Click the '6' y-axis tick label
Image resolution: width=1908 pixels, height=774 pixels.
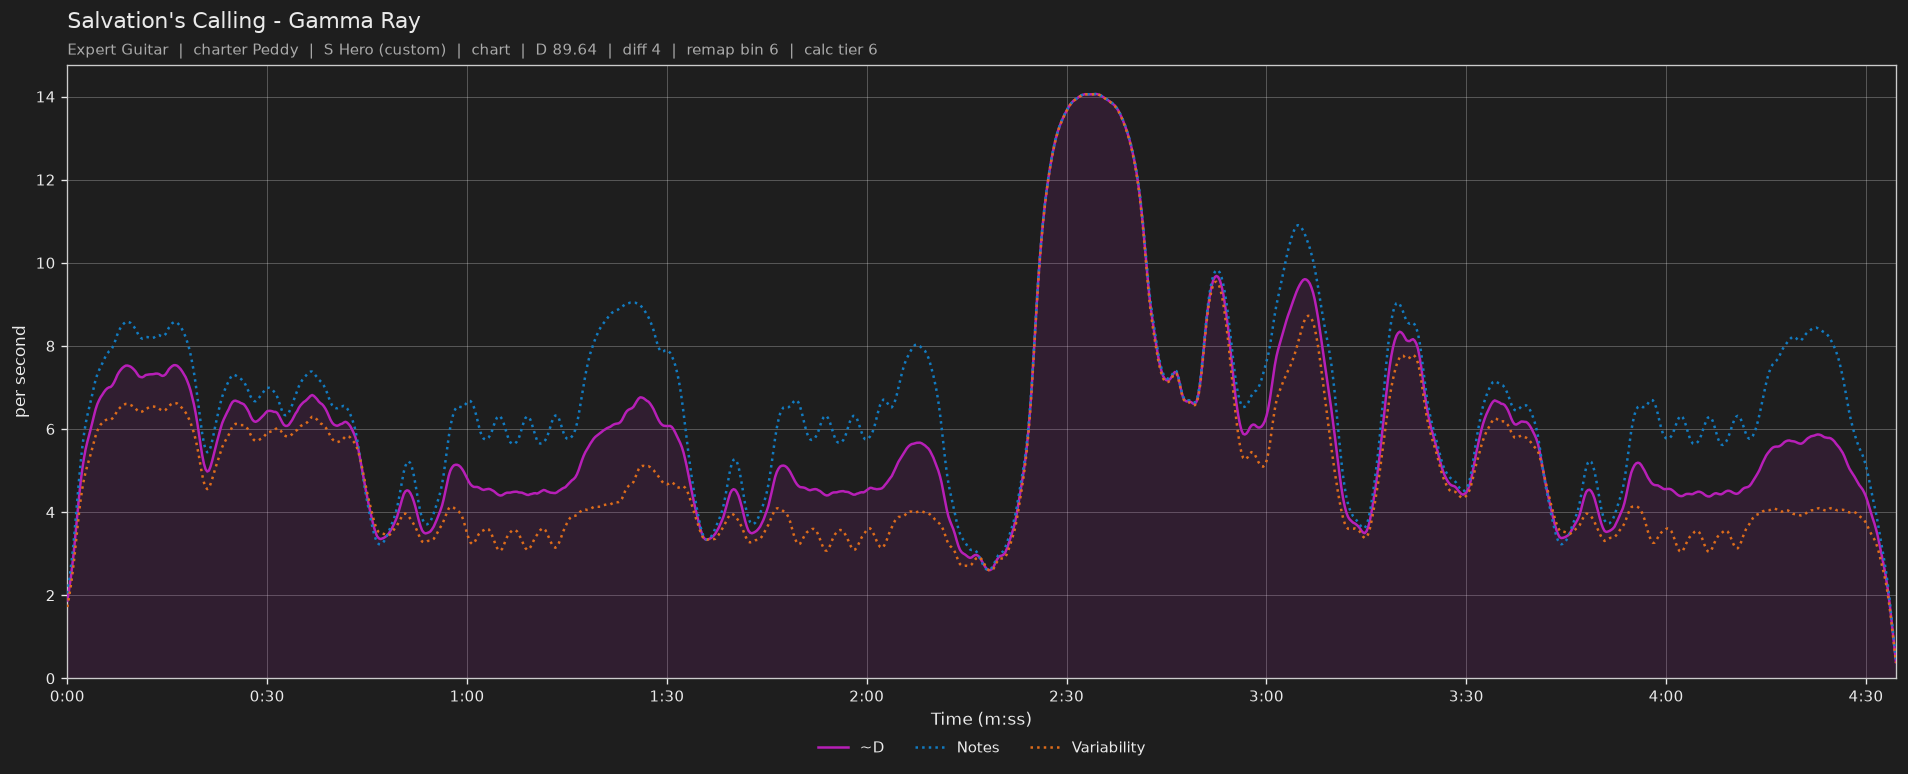[x=52, y=430]
